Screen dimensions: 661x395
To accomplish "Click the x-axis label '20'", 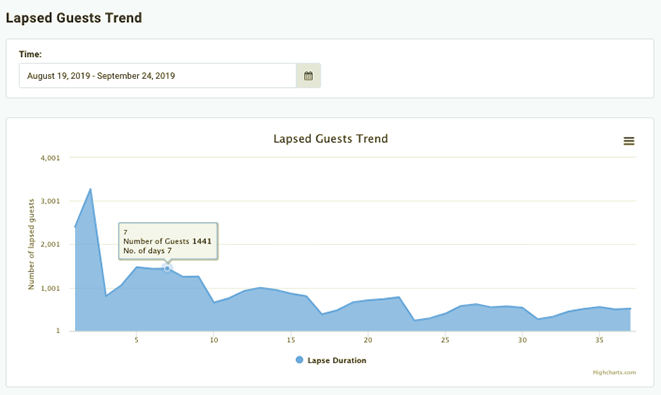I will point(368,340).
